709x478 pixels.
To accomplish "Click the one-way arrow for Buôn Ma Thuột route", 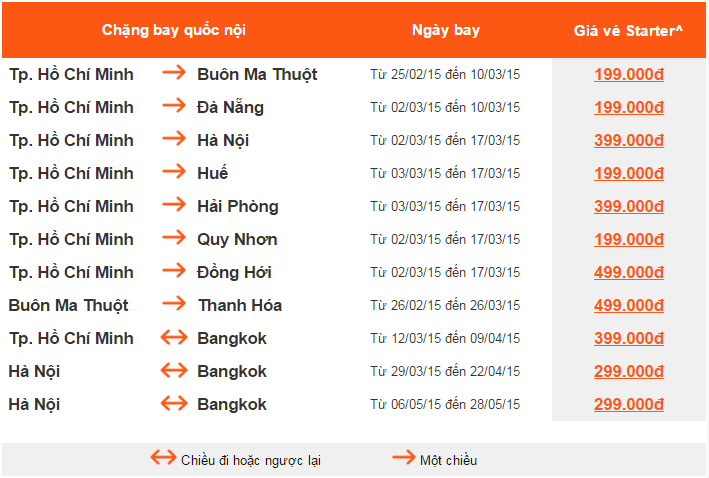I will click(x=174, y=74).
